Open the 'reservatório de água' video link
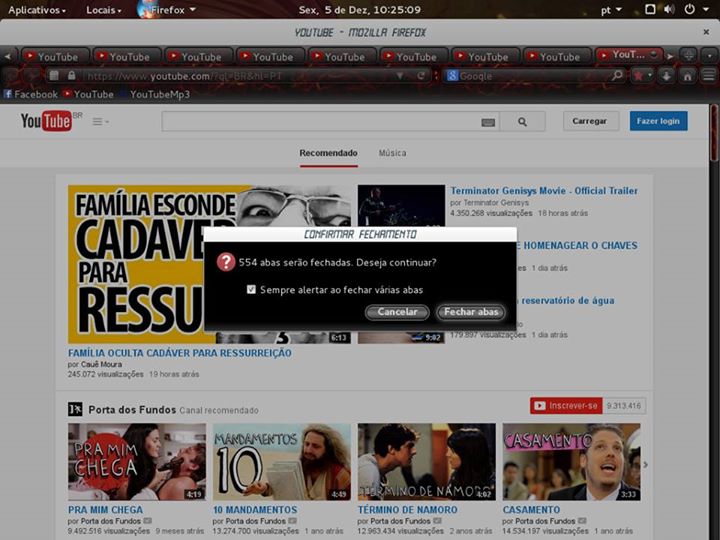The width and height of the screenshot is (720, 540). click(566, 300)
